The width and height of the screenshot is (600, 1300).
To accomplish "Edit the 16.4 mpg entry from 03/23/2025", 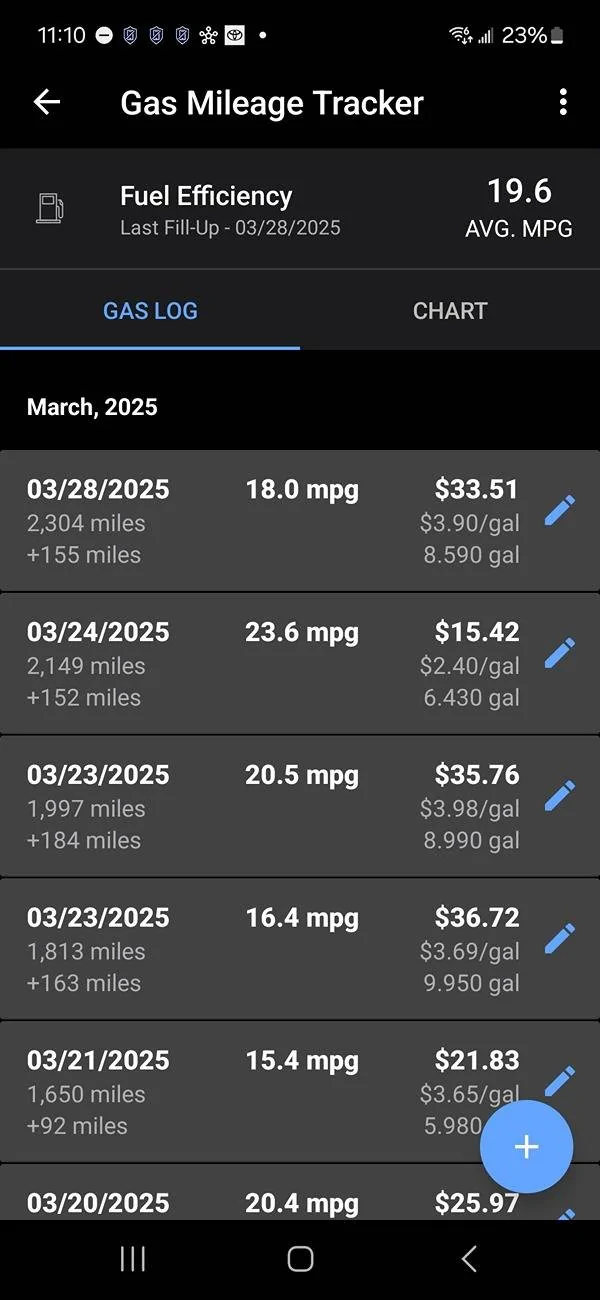I will point(561,938).
